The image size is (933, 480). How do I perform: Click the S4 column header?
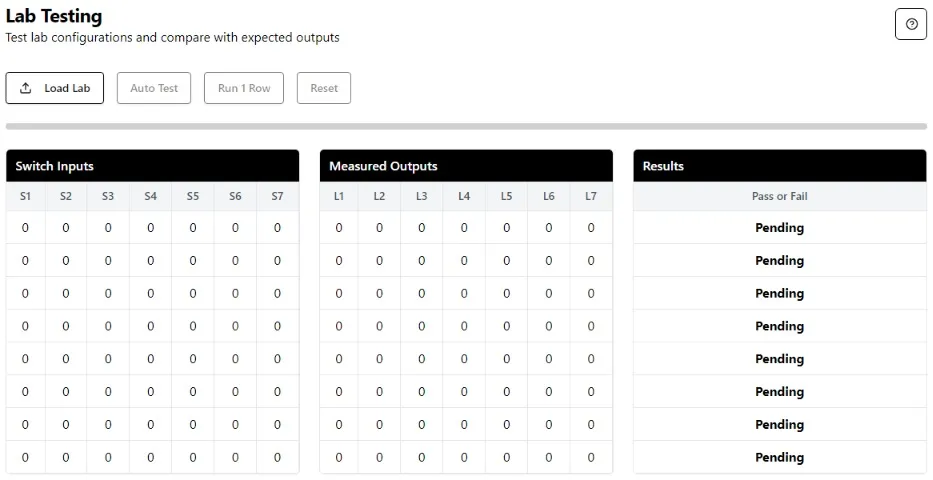pos(150,197)
